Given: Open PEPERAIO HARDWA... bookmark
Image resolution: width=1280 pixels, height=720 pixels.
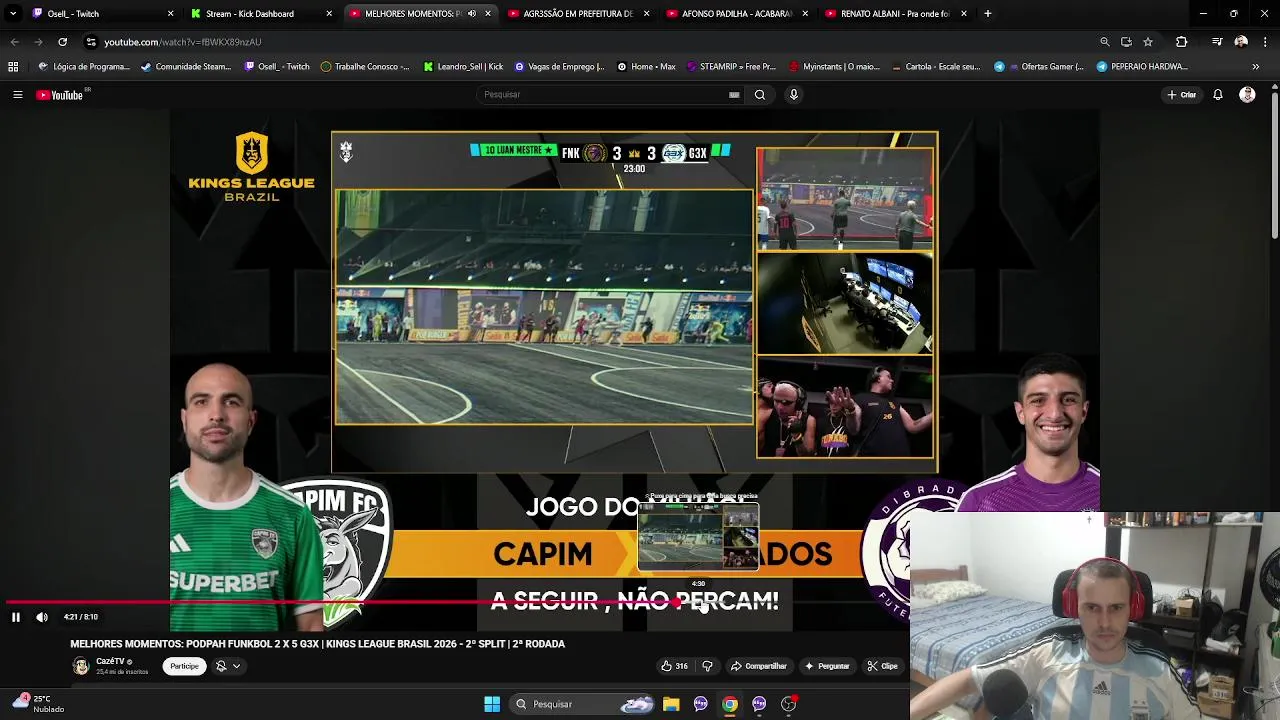Looking at the screenshot, I should (x=1142, y=67).
